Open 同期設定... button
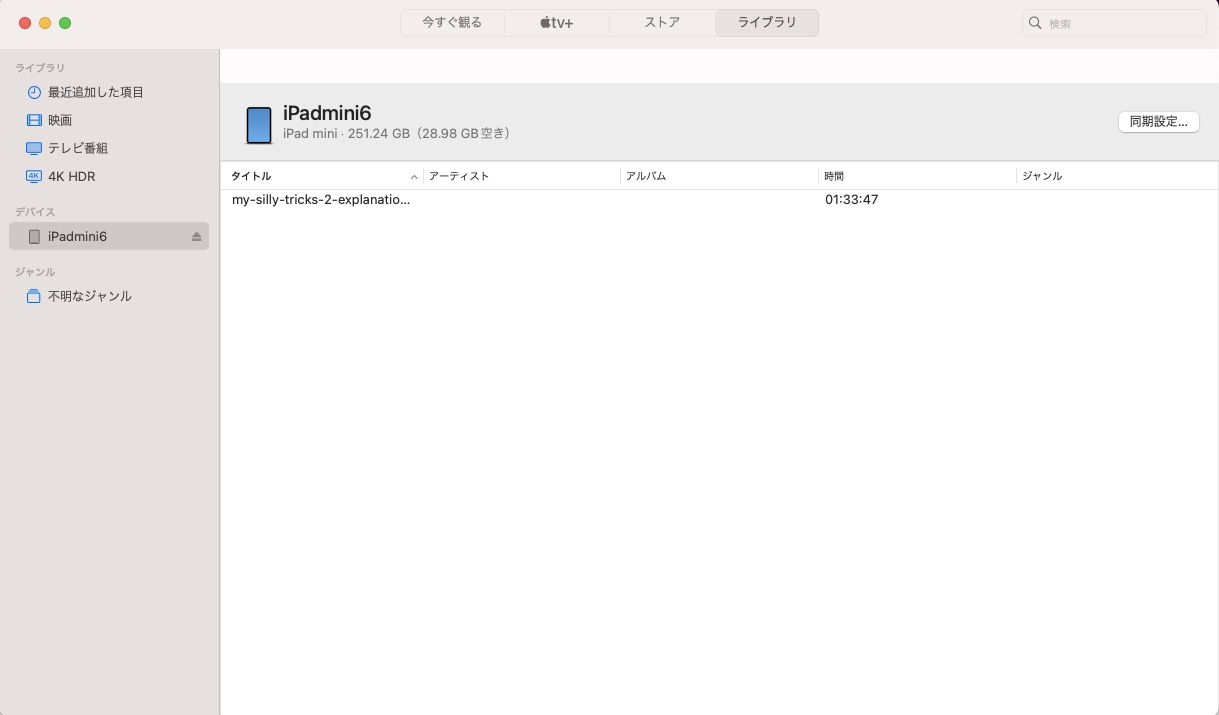Screen dimensions: 1219x715 [x=1158, y=122]
